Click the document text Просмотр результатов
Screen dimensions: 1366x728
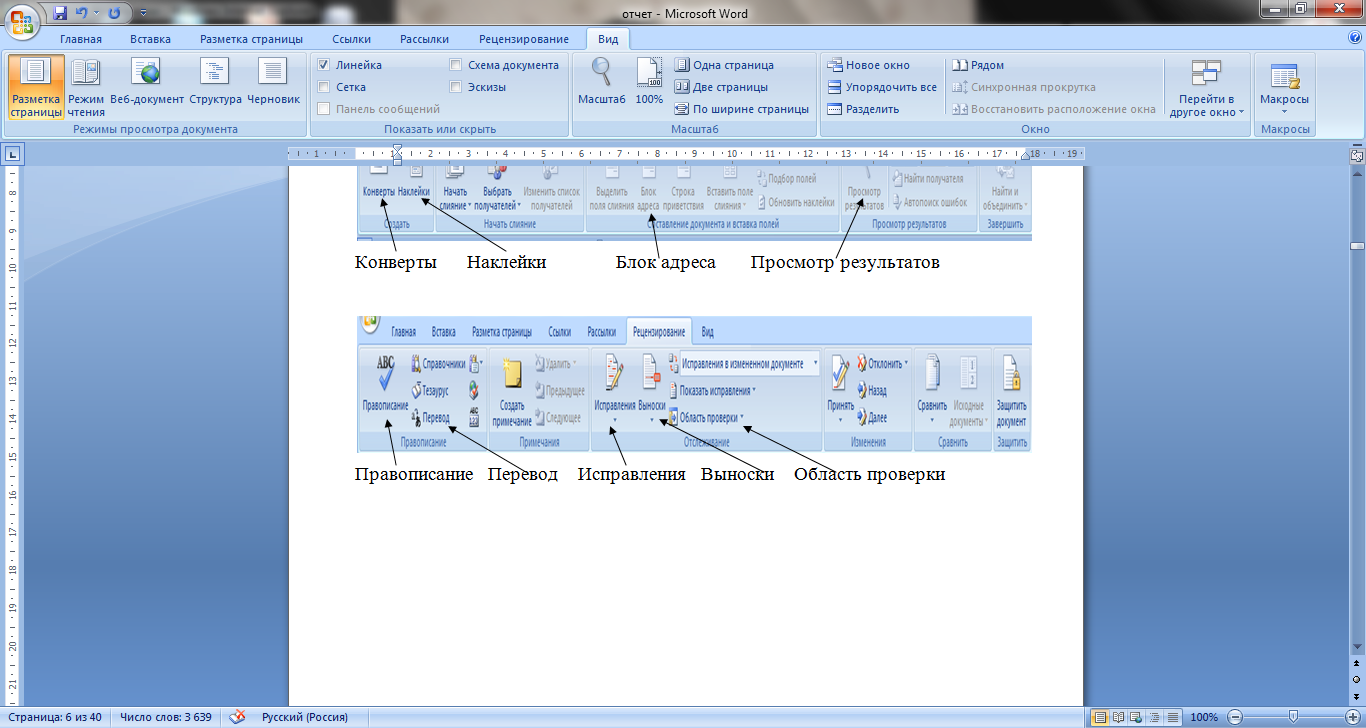845,263
